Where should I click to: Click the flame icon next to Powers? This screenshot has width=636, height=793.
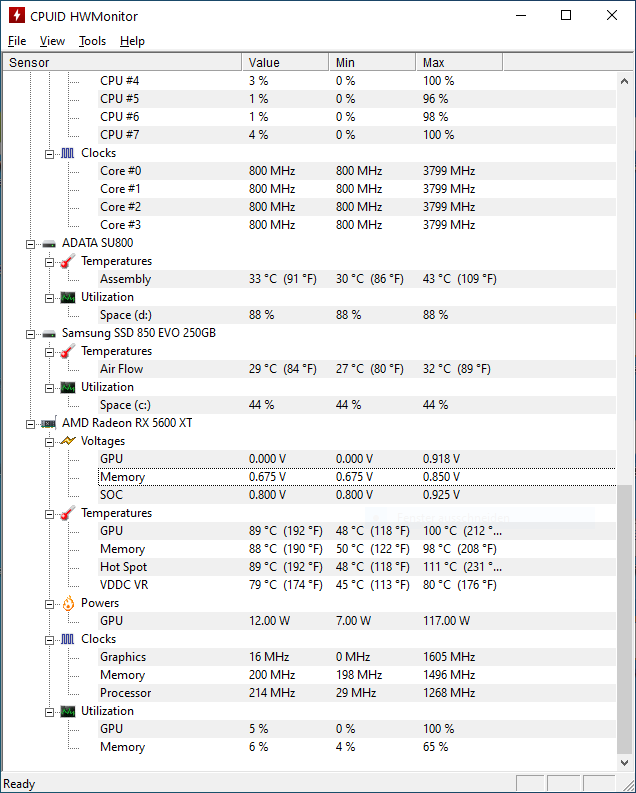pos(68,603)
